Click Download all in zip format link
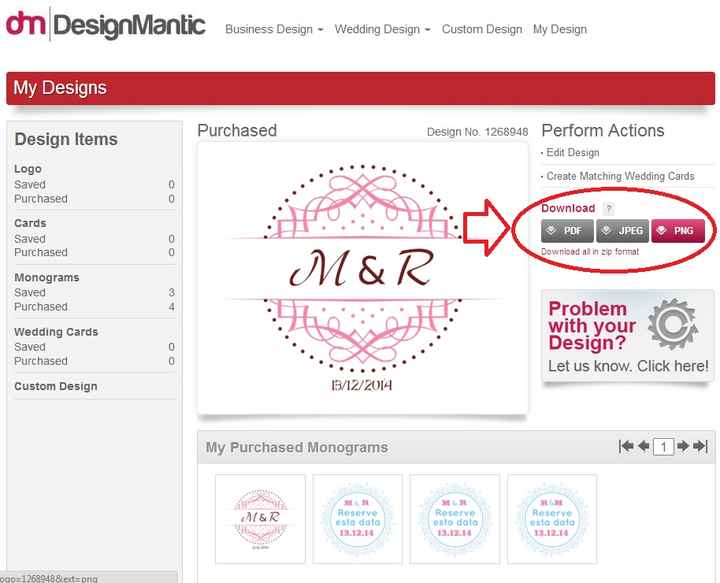Image resolution: width=720 pixels, height=583 pixels. [590, 252]
